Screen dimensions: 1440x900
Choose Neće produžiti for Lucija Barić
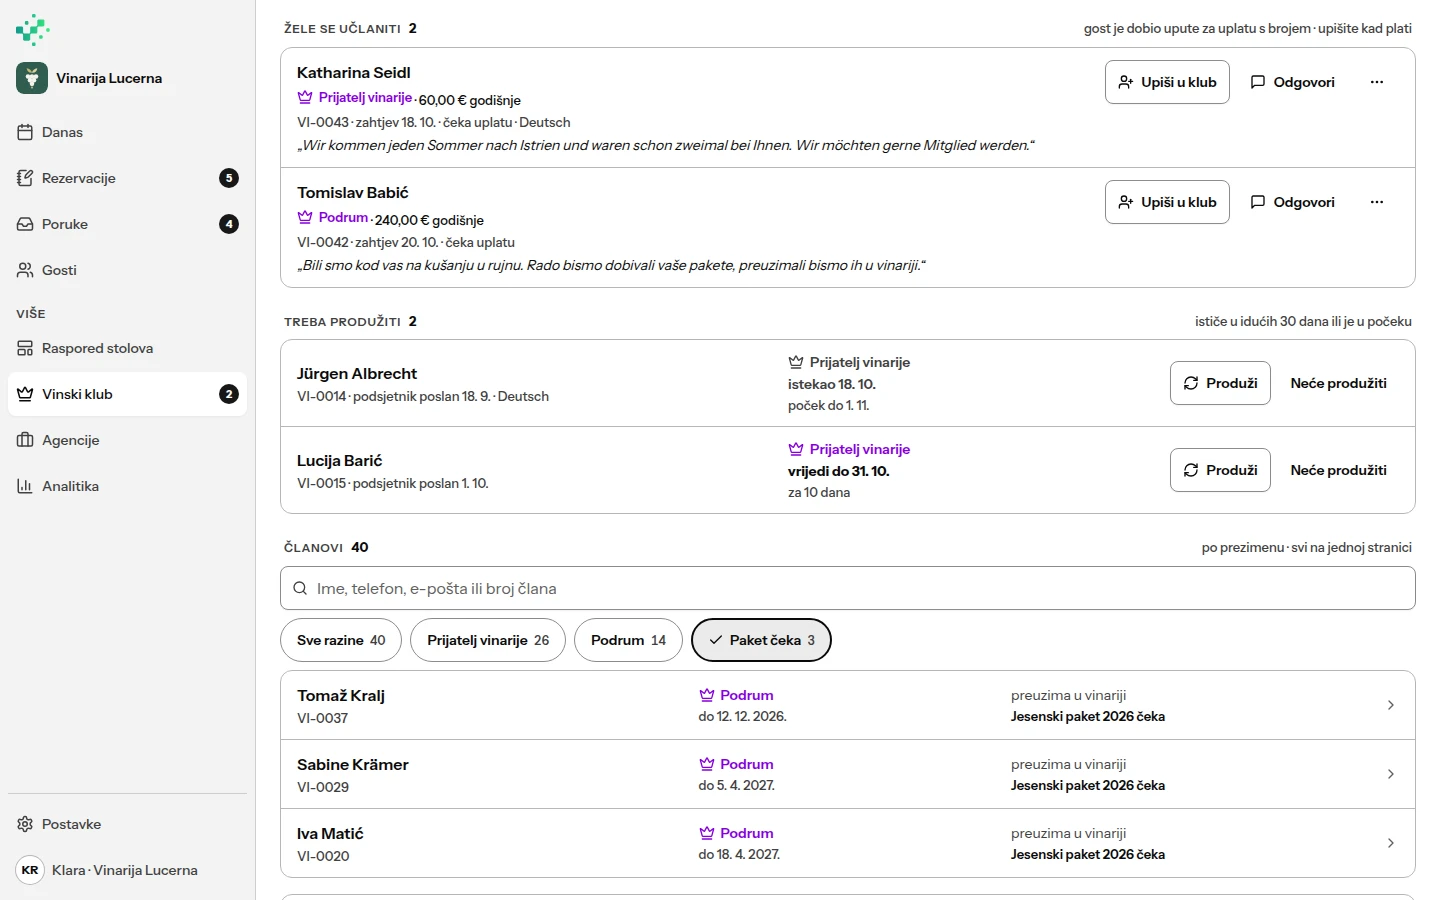pyautogui.click(x=1339, y=470)
